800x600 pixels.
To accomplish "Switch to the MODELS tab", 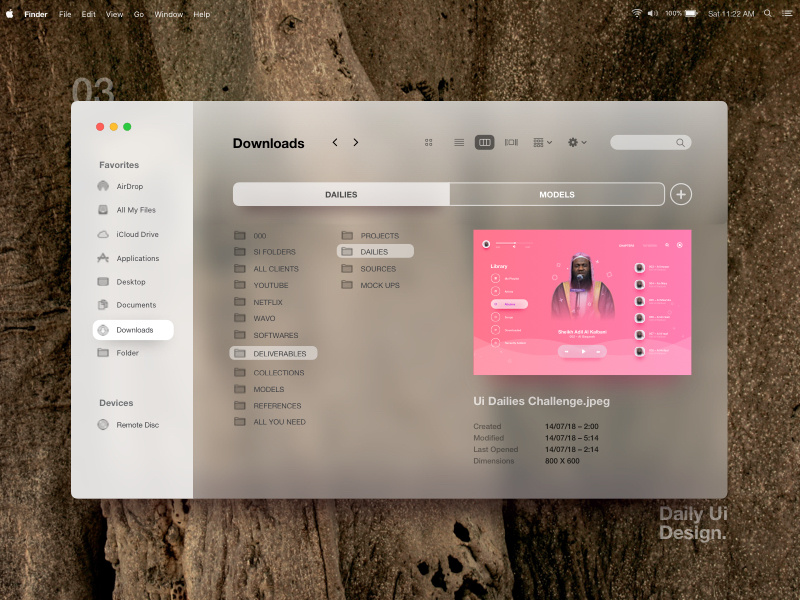I will tap(557, 194).
